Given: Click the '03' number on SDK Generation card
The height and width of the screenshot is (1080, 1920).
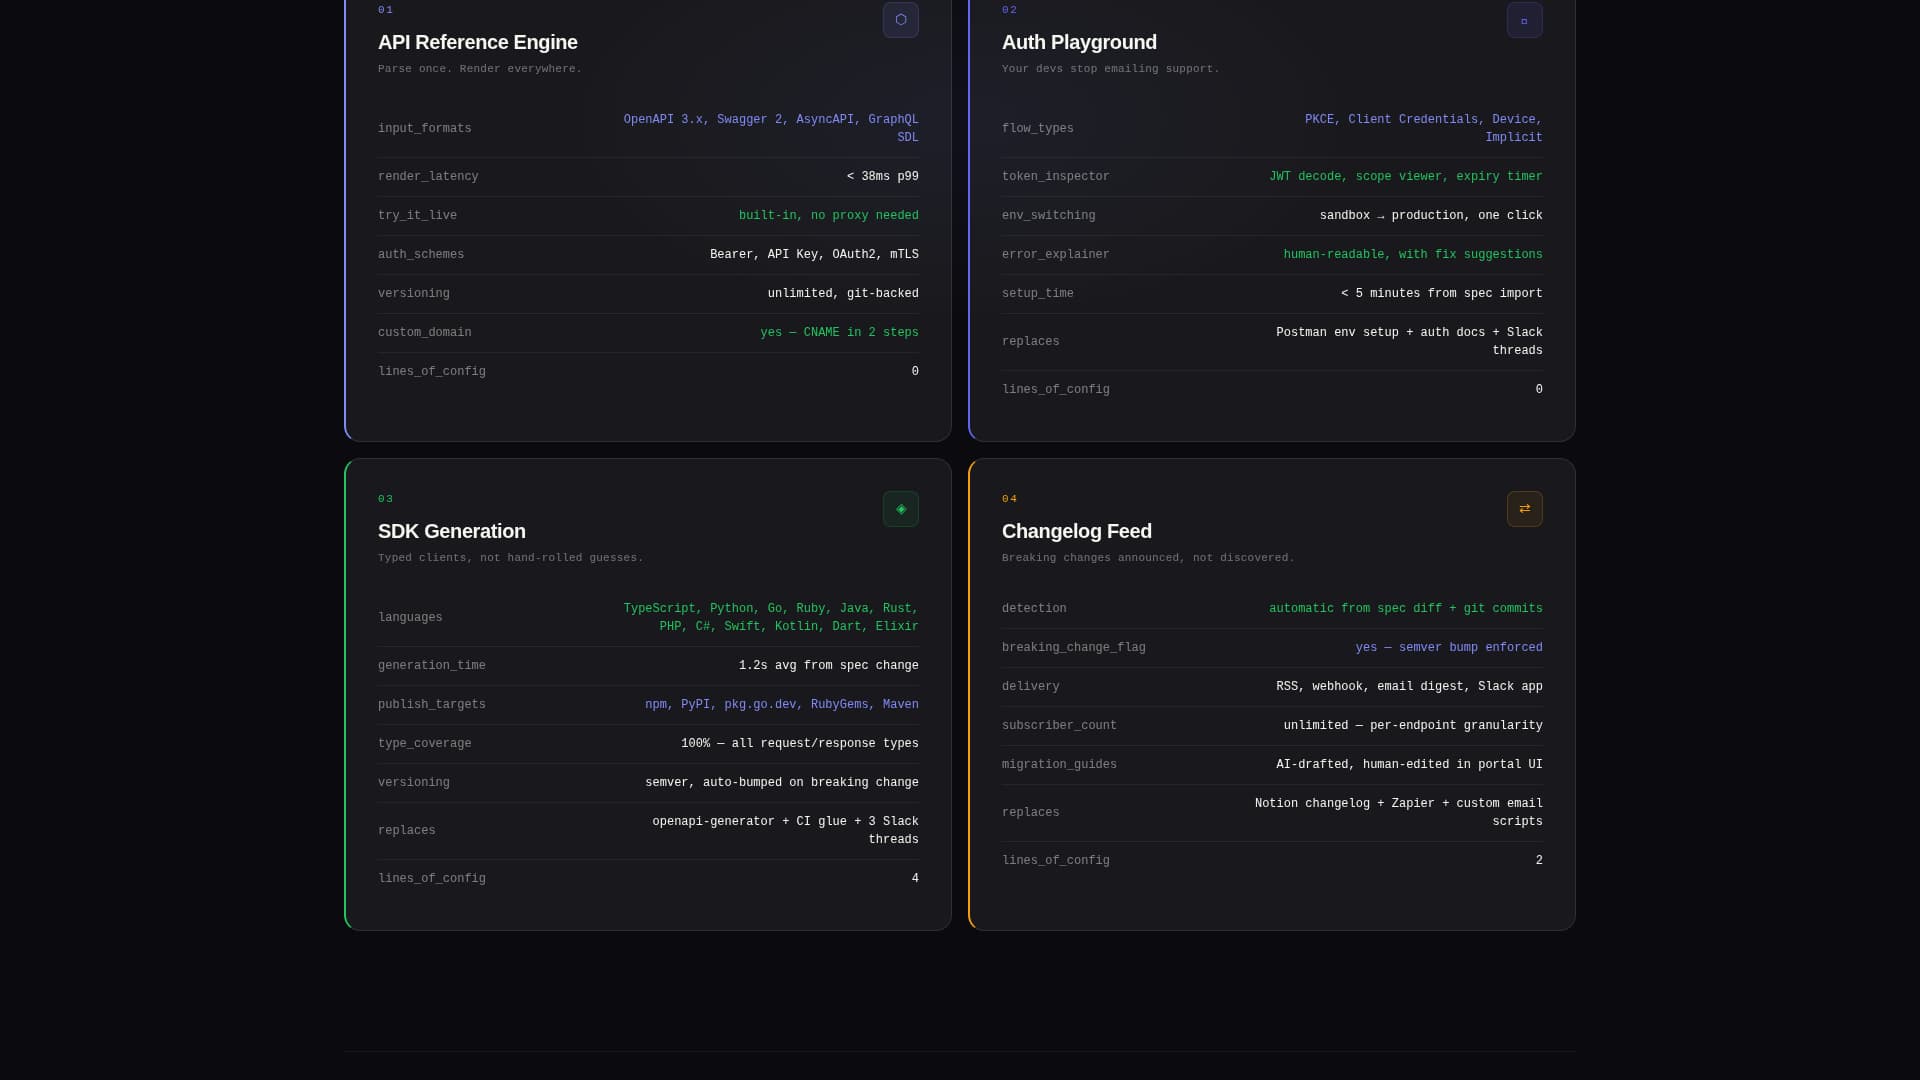Looking at the screenshot, I should click(386, 499).
